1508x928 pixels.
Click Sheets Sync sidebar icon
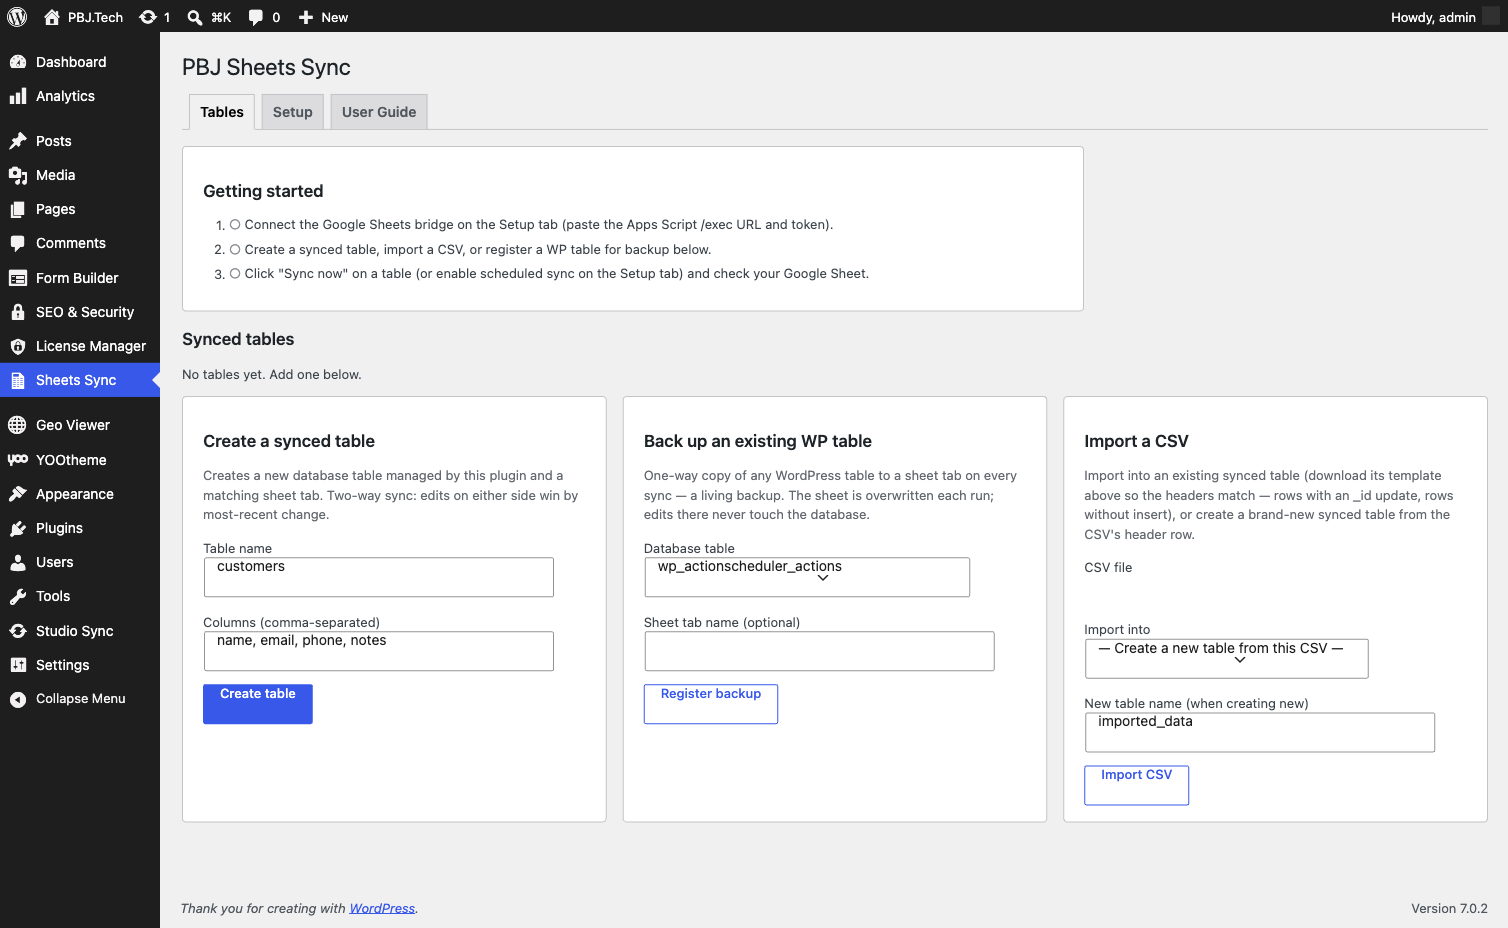tap(18, 380)
